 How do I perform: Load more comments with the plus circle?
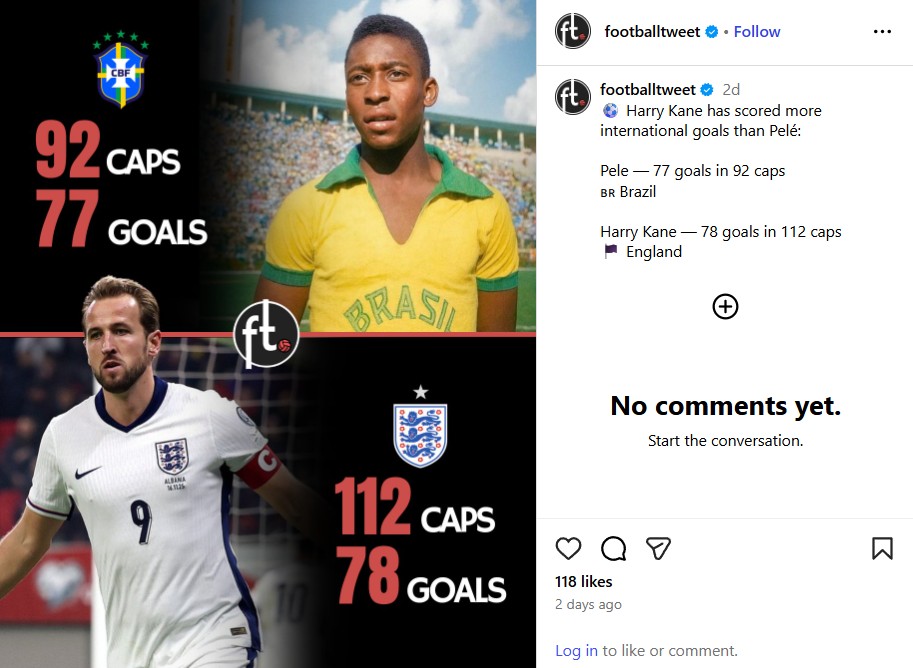[725, 306]
